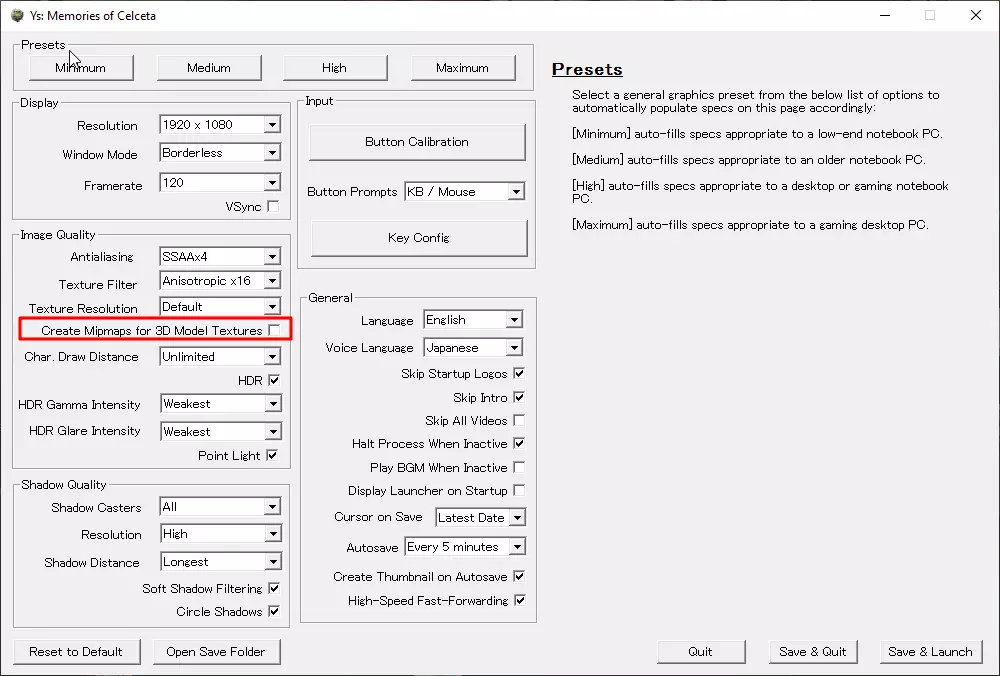This screenshot has height=676, width=1000.
Task: Open the Framerate dropdown
Action: [x=219, y=182]
